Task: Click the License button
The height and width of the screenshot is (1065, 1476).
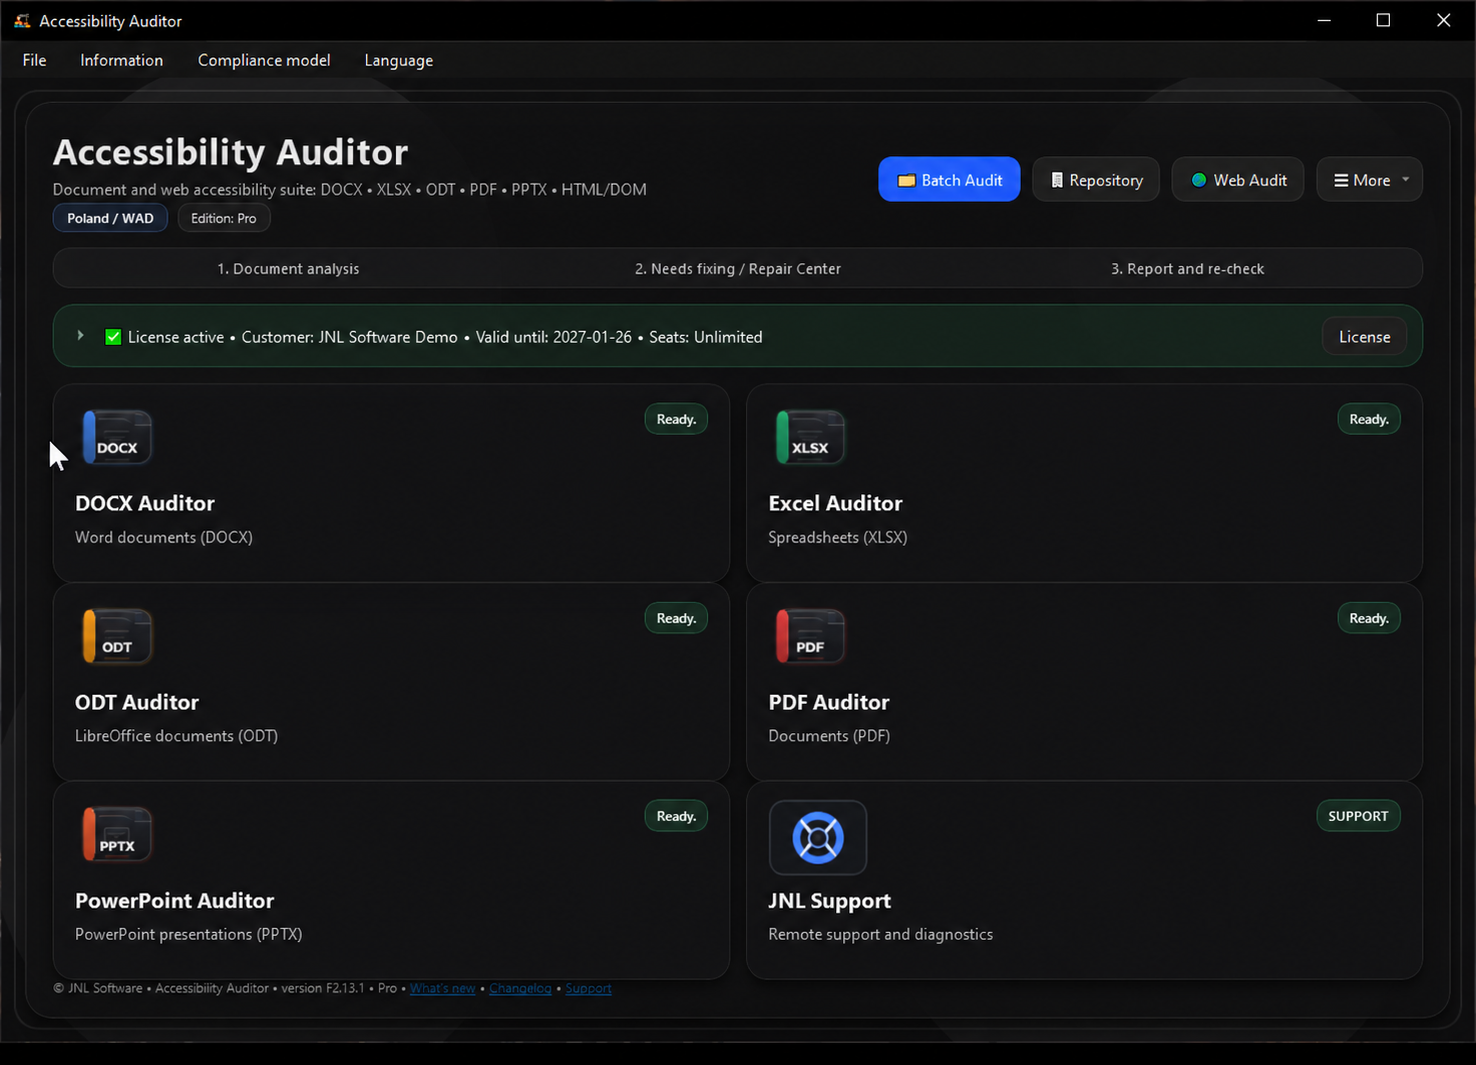Action: coord(1364,337)
